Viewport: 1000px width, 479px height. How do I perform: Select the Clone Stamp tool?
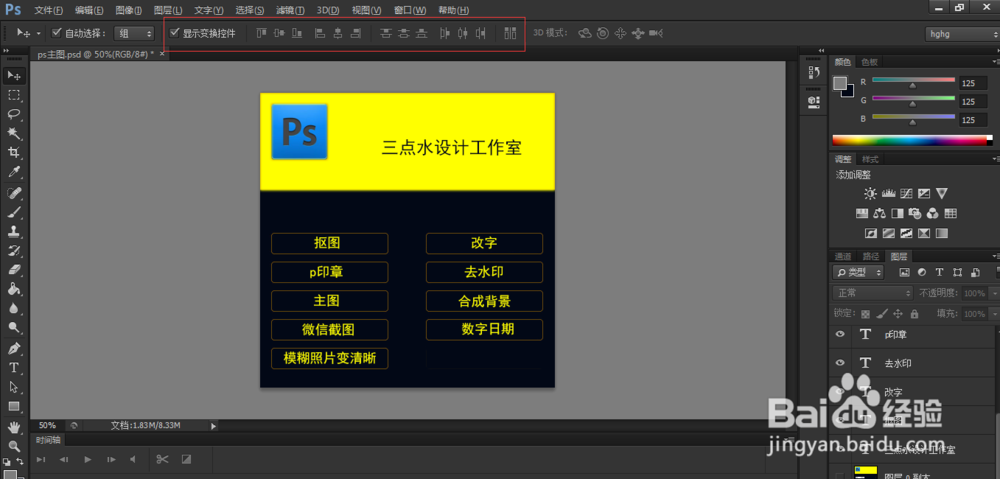pos(13,231)
